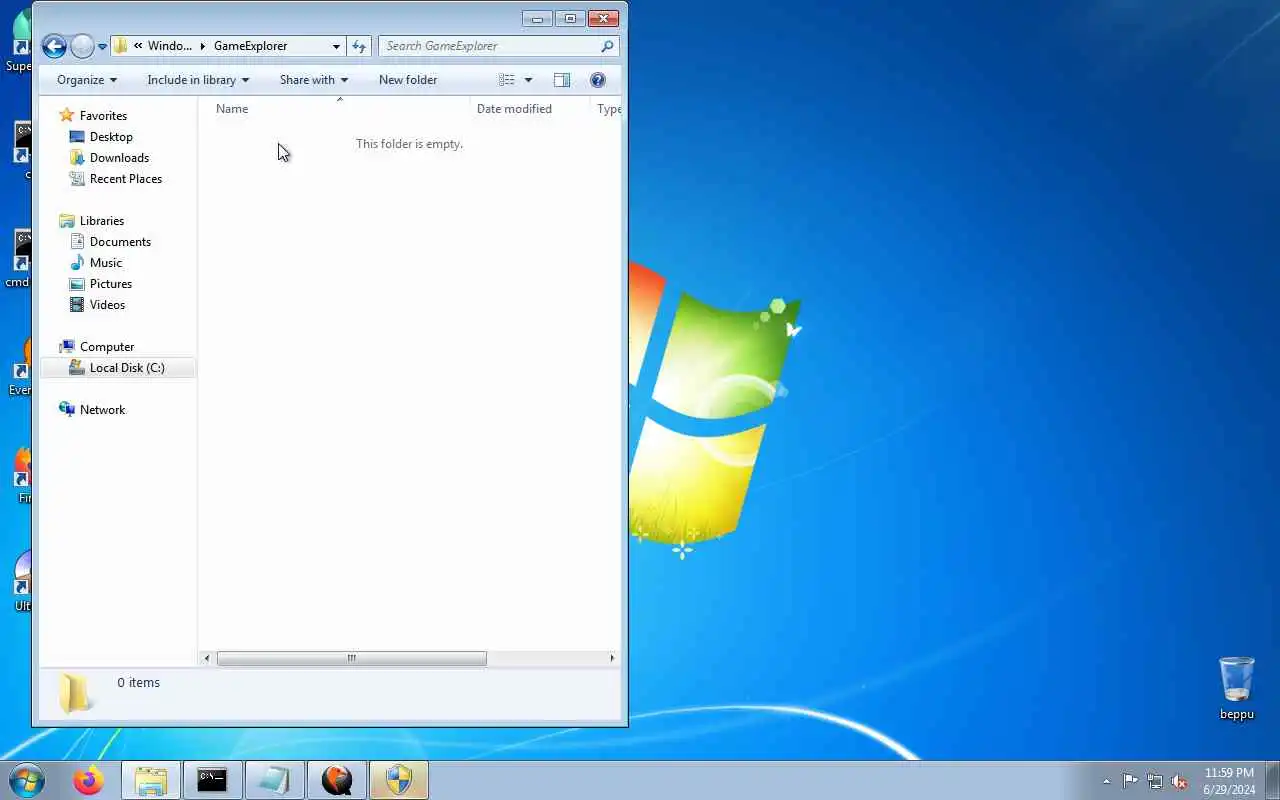Select Network in navigation pane
The image size is (1280, 800).
[102, 410]
